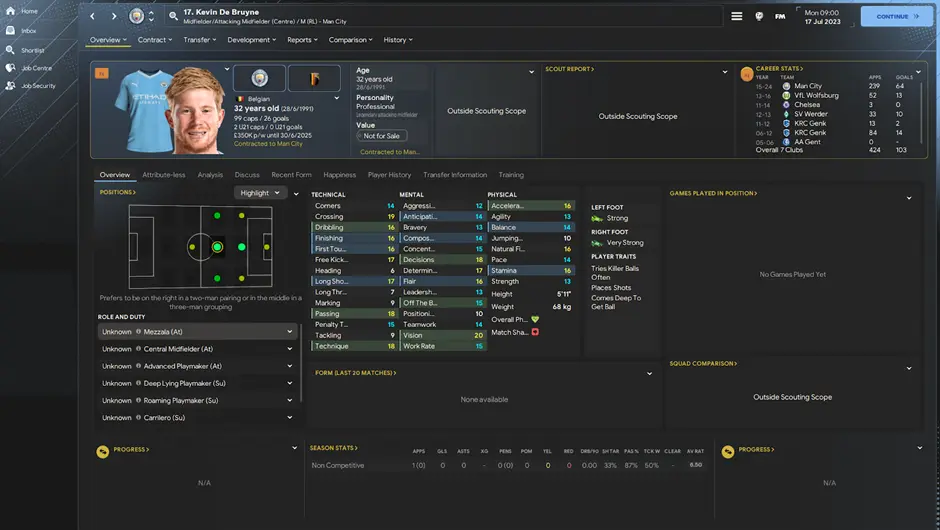Click Kevin De Bruyne player portrait
940x530 pixels.
click(x=197, y=111)
